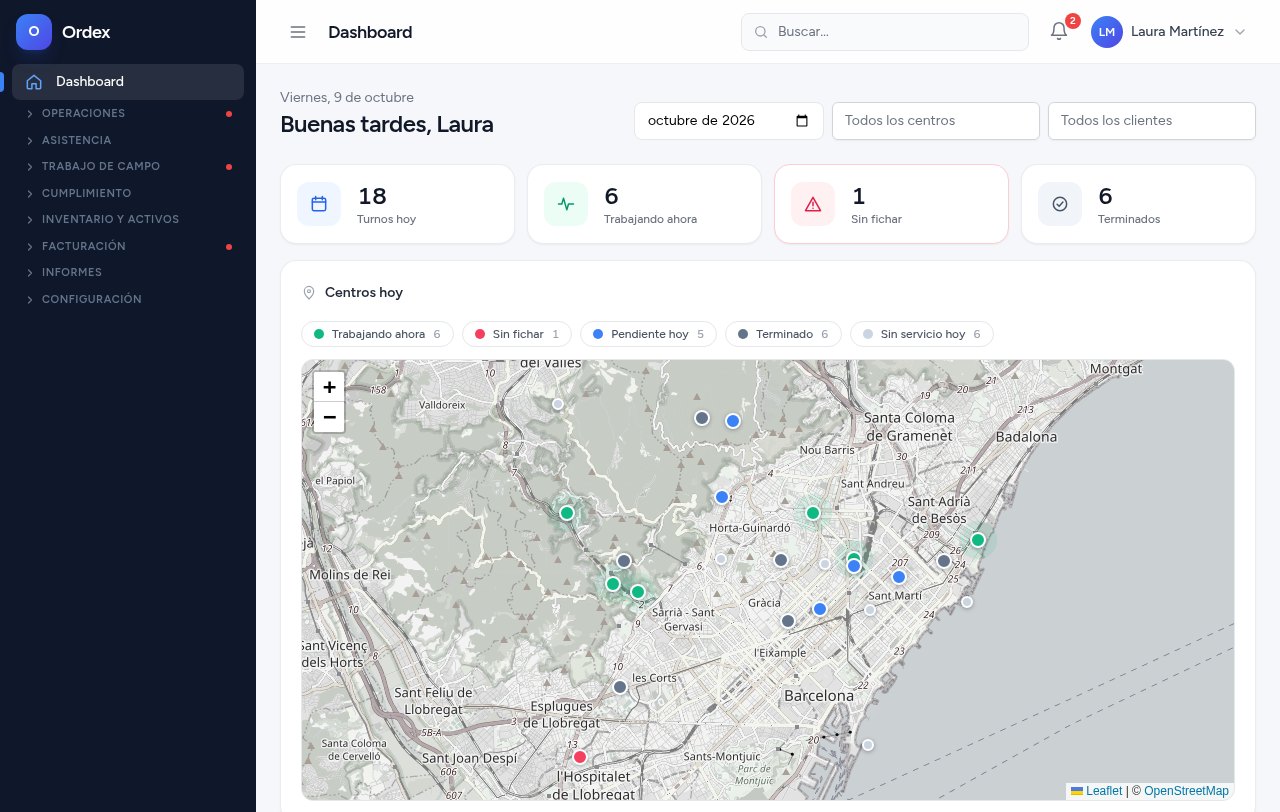1280x812 pixels.
Task: Expand the Trabajo de campo section
Action: click(x=128, y=166)
